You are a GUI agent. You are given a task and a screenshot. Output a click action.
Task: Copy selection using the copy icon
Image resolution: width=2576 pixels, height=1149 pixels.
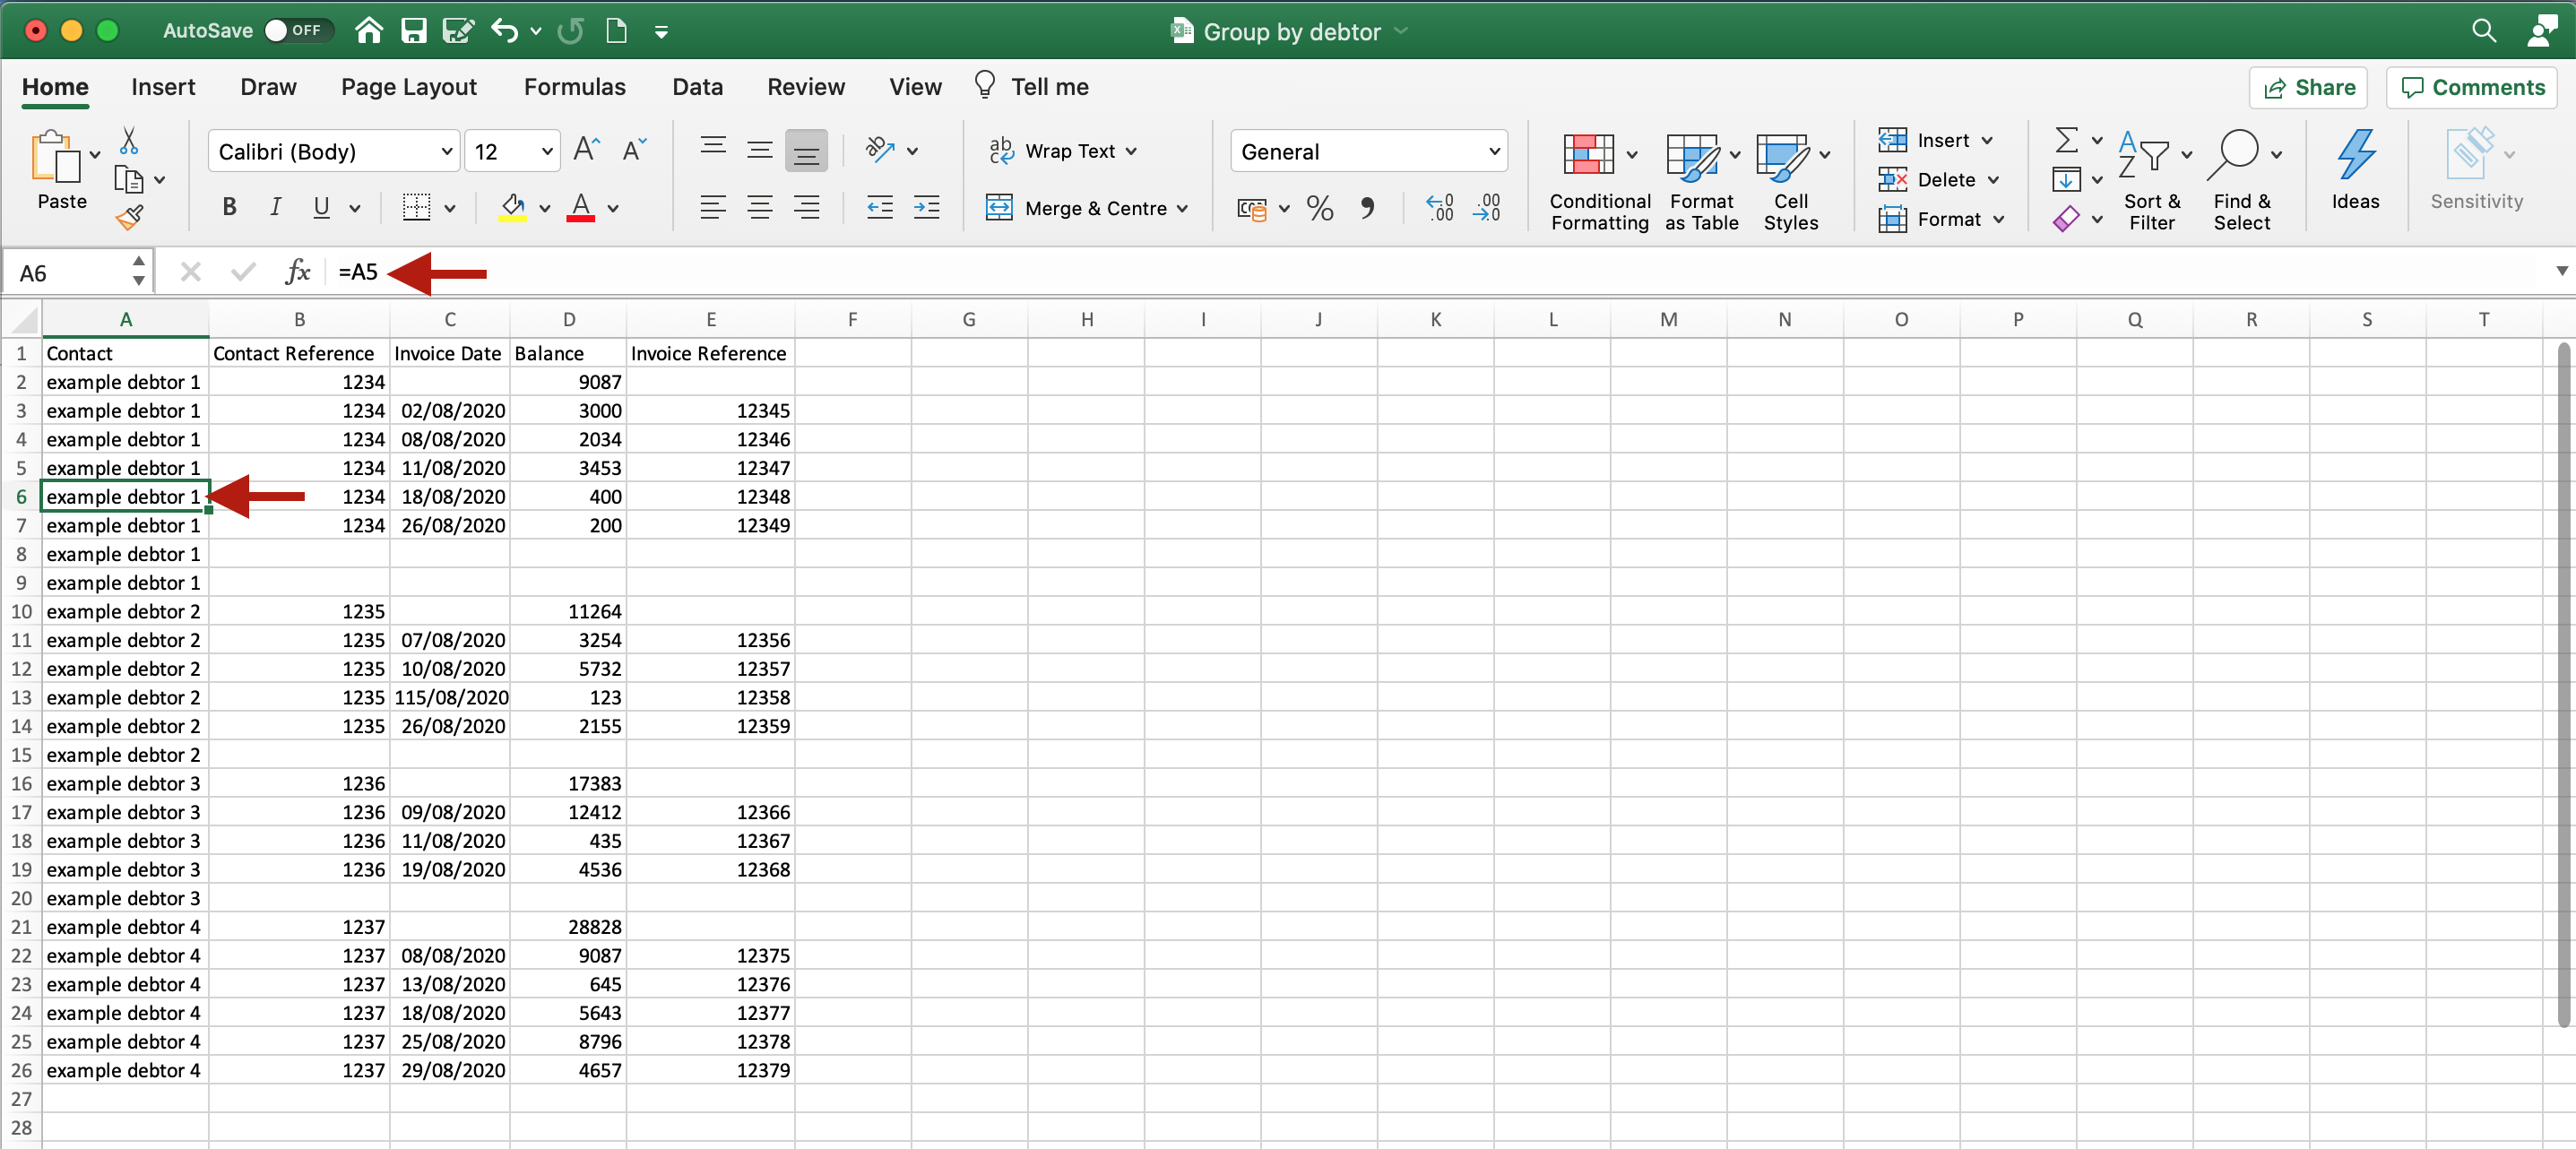tap(129, 179)
